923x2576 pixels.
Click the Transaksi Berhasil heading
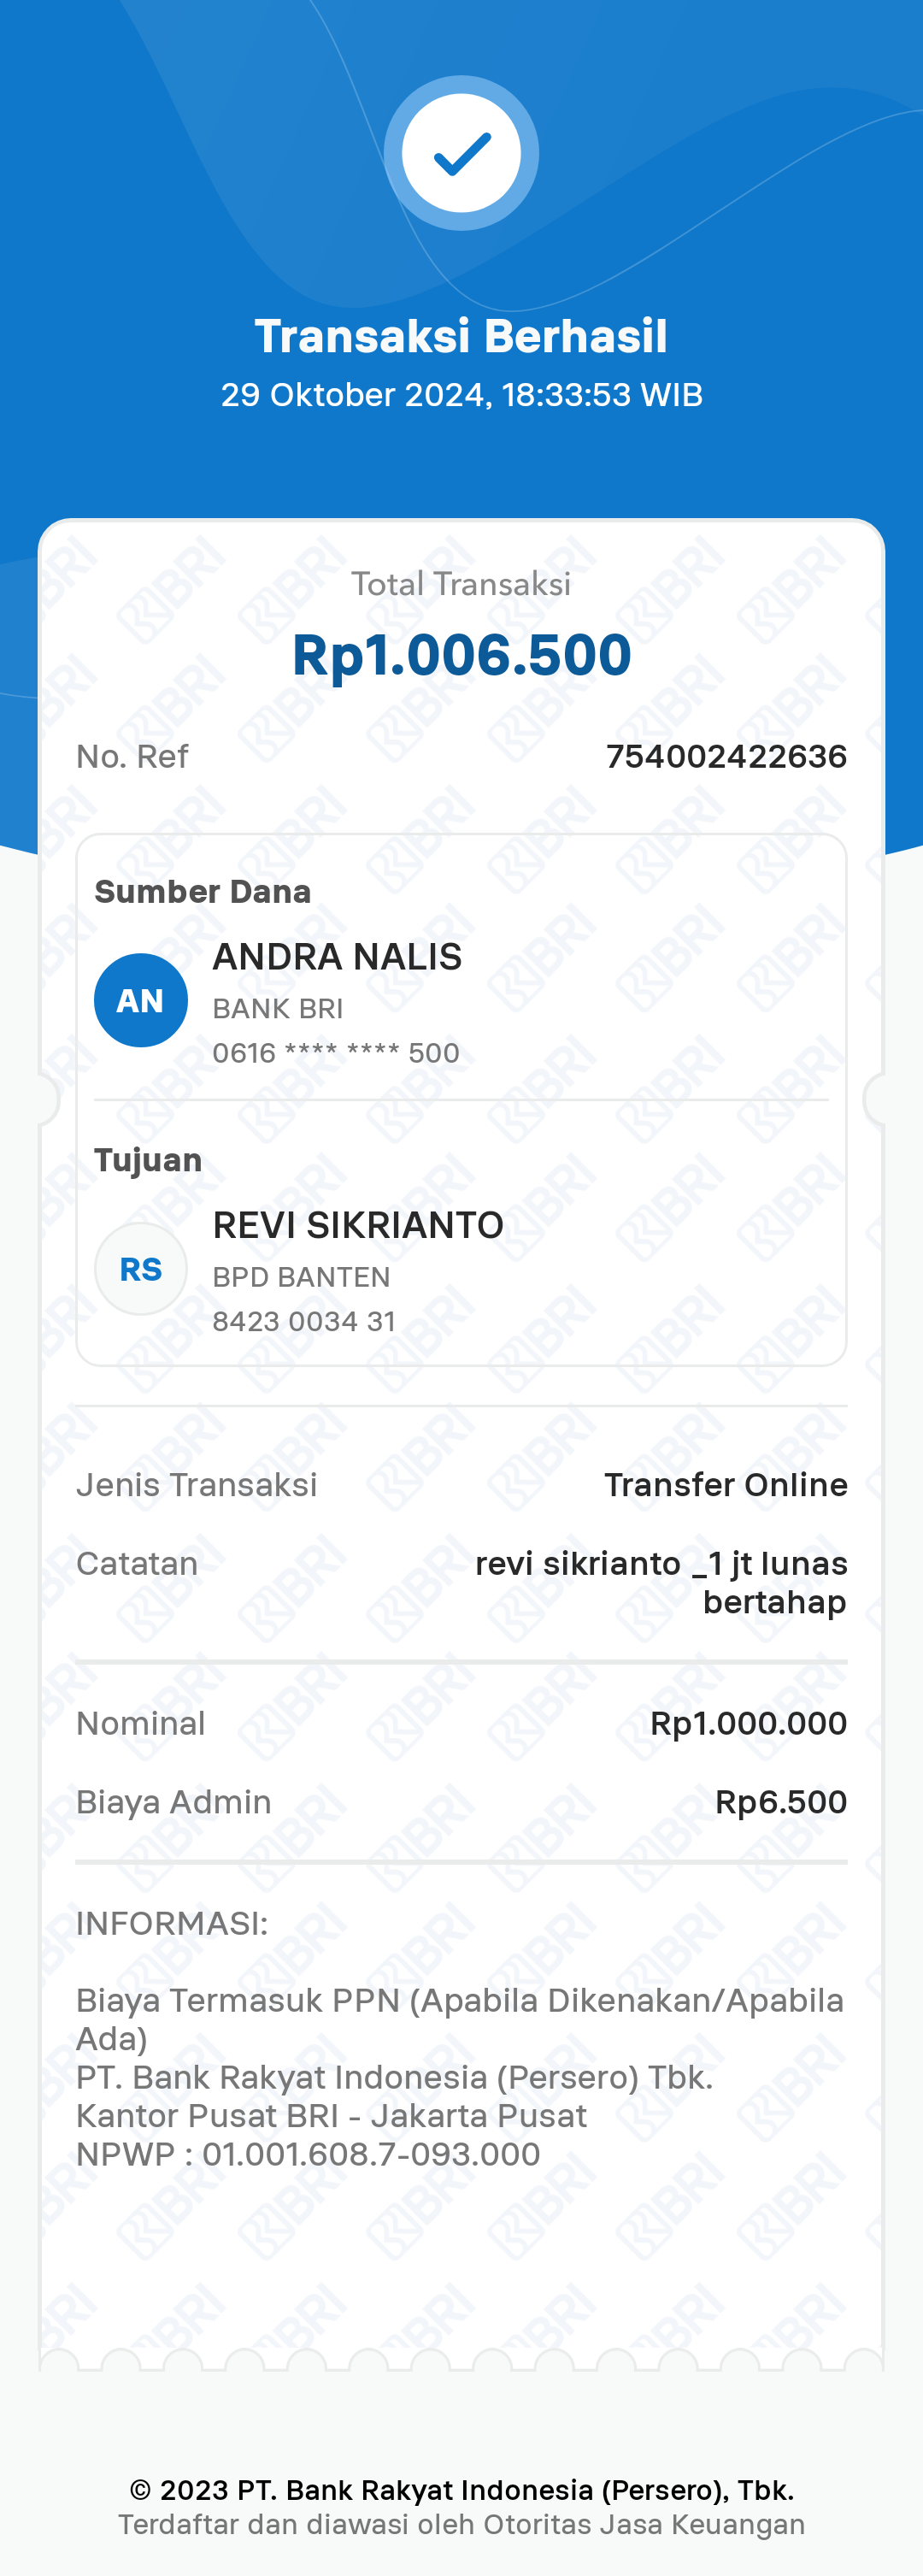click(461, 336)
